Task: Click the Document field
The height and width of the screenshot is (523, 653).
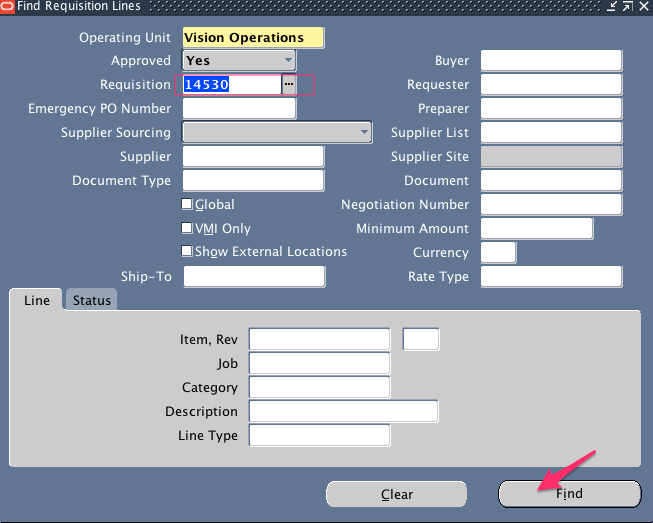Action: coord(551,180)
